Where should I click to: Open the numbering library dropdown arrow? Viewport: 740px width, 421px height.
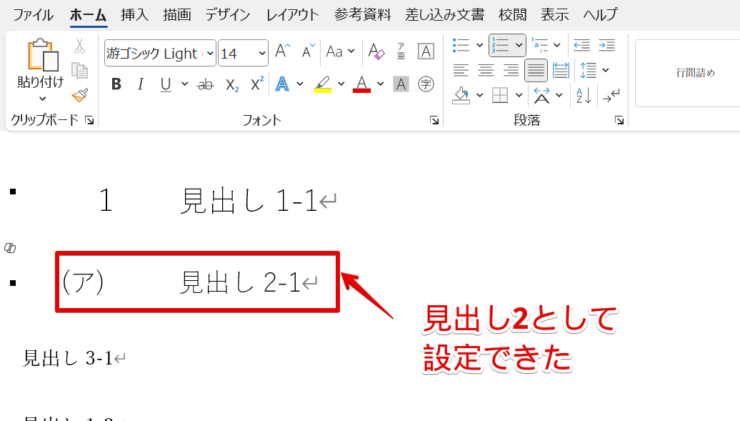[519, 45]
